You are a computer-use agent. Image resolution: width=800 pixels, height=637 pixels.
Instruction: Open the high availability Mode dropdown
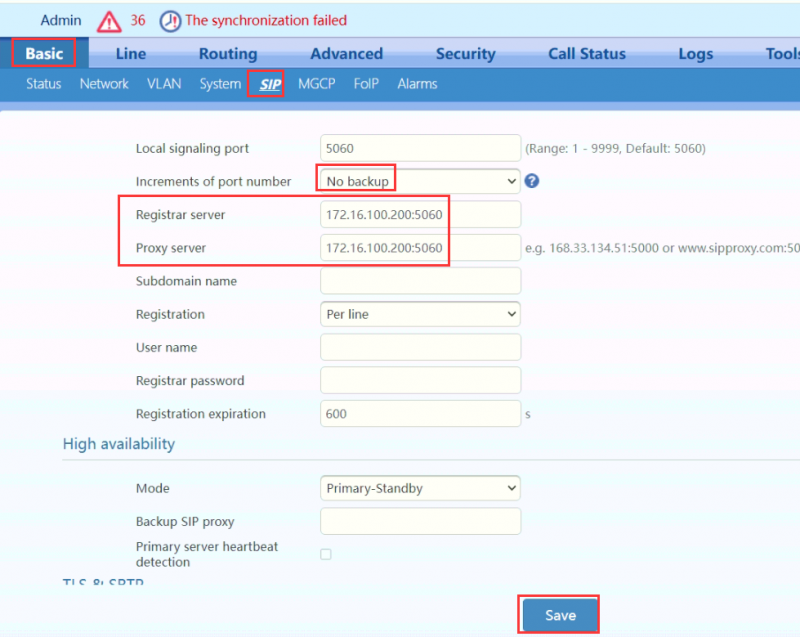pos(419,488)
